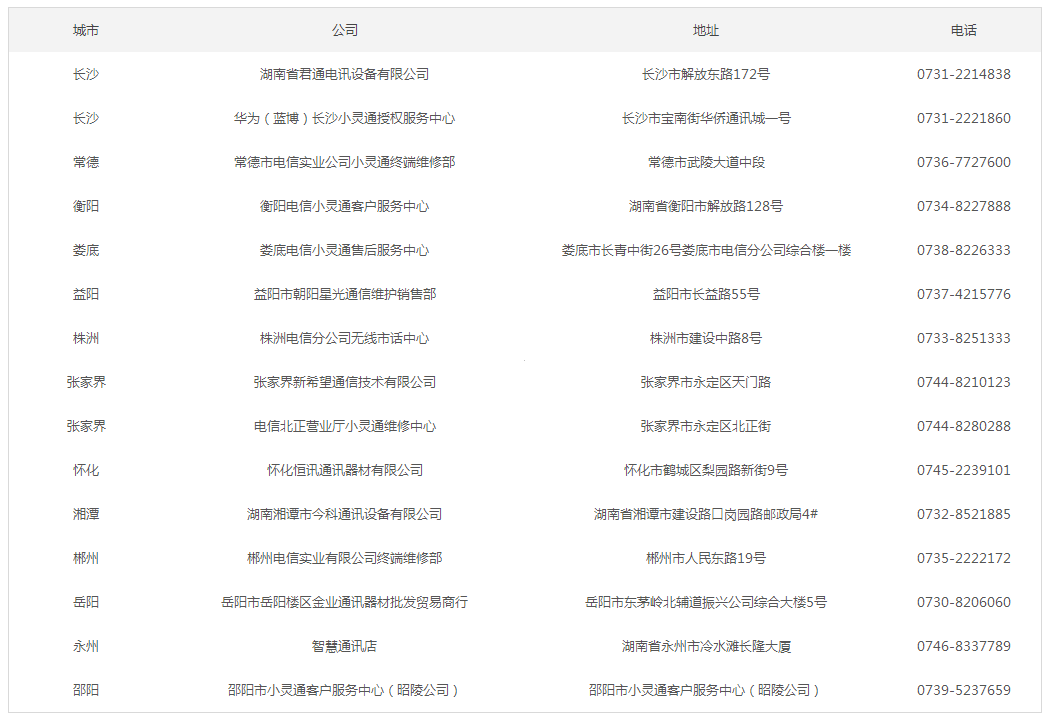Click phone number 0744-8280288
Screen dimensions: 1053x721
964,426
